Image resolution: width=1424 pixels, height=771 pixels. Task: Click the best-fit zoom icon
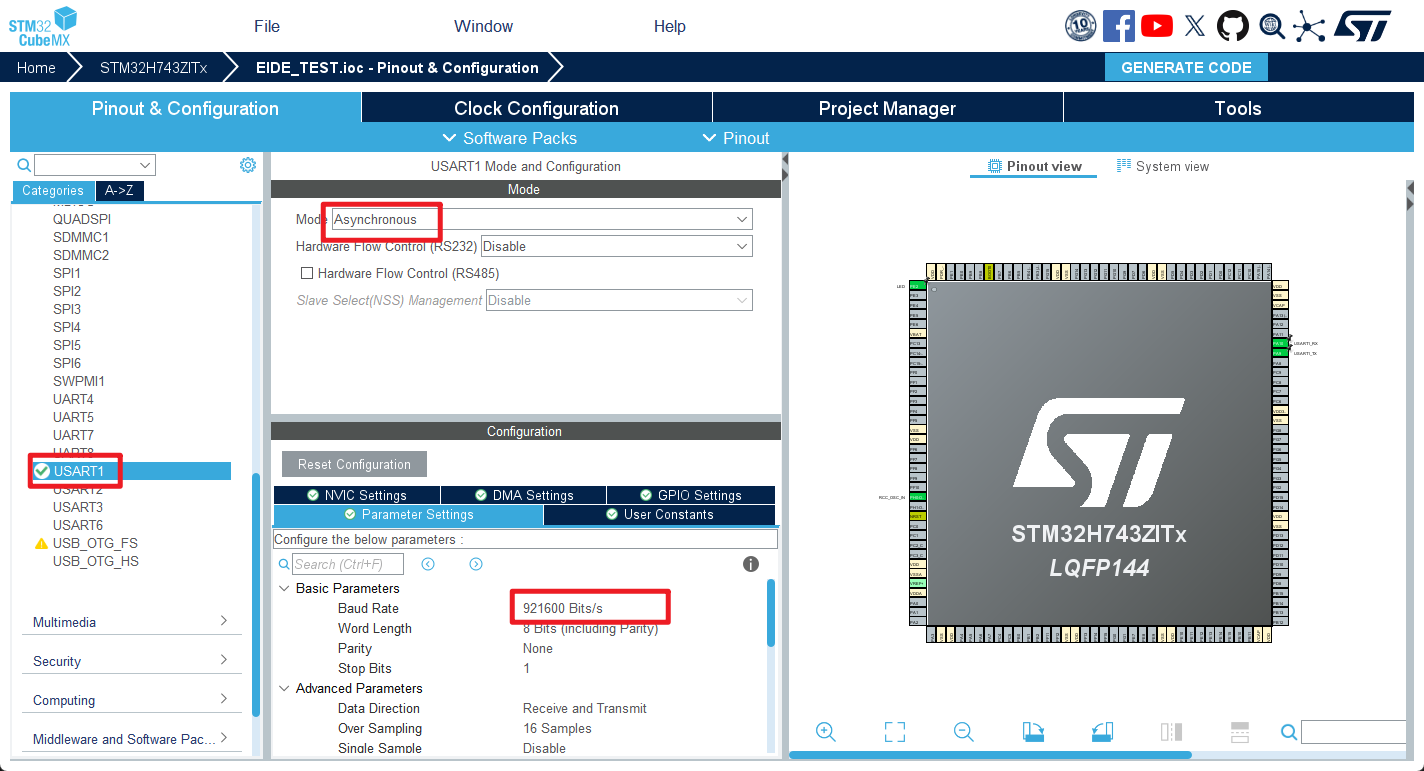click(894, 731)
